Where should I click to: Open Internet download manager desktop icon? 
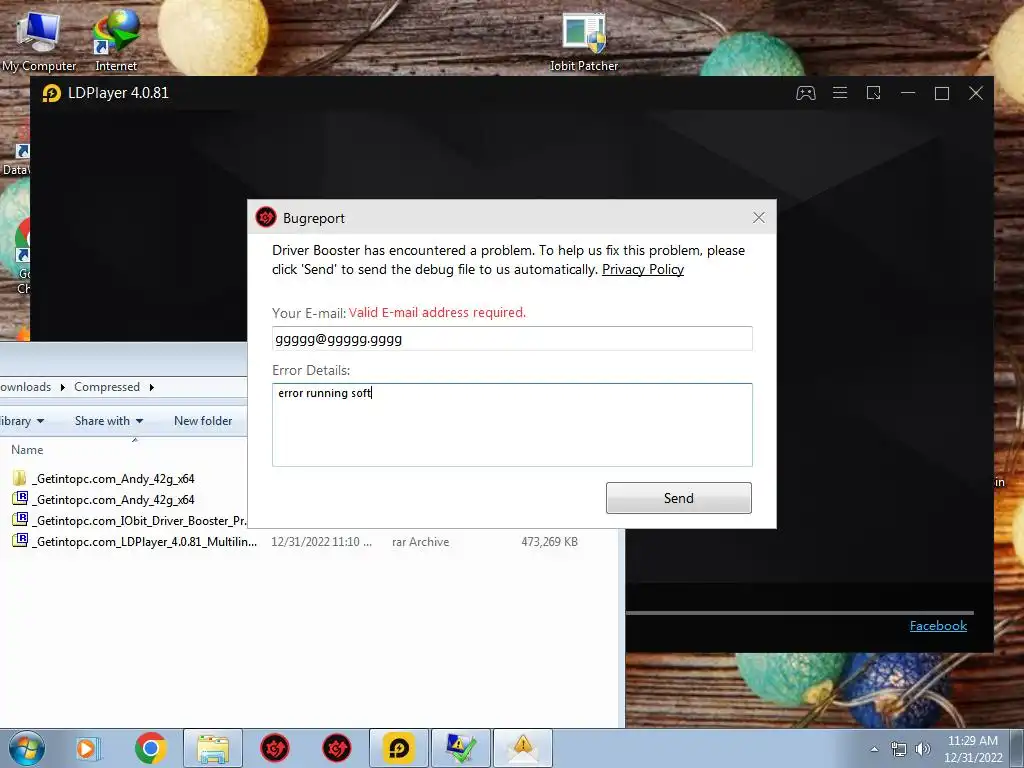tap(116, 40)
